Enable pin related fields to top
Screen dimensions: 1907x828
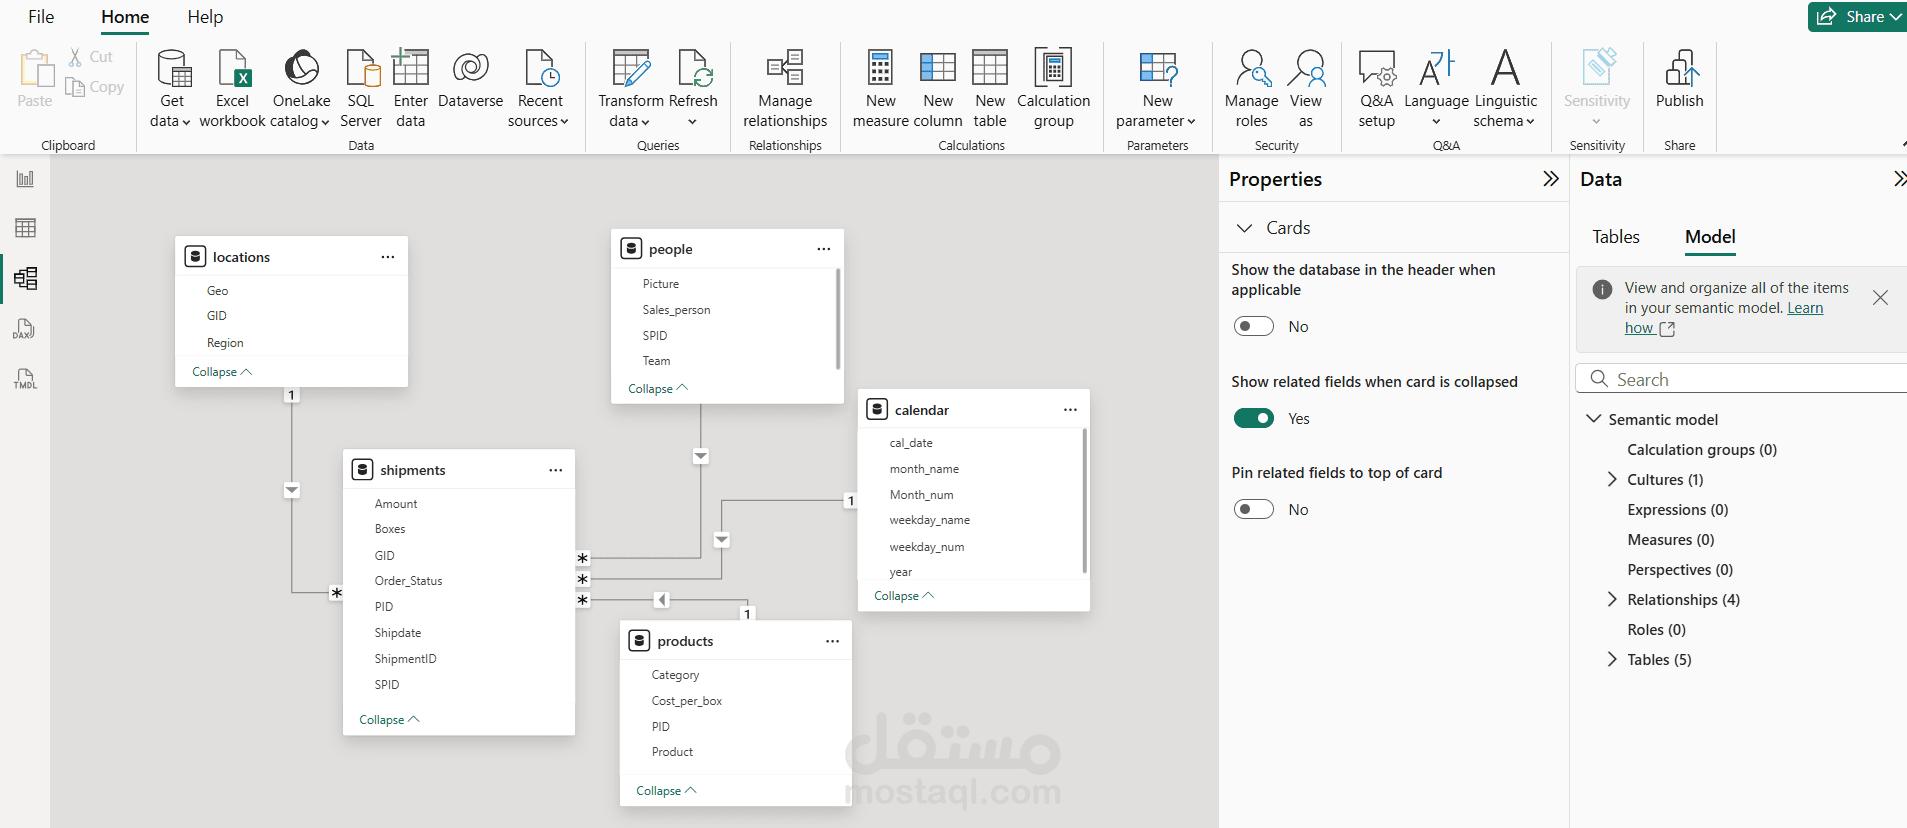click(1253, 509)
